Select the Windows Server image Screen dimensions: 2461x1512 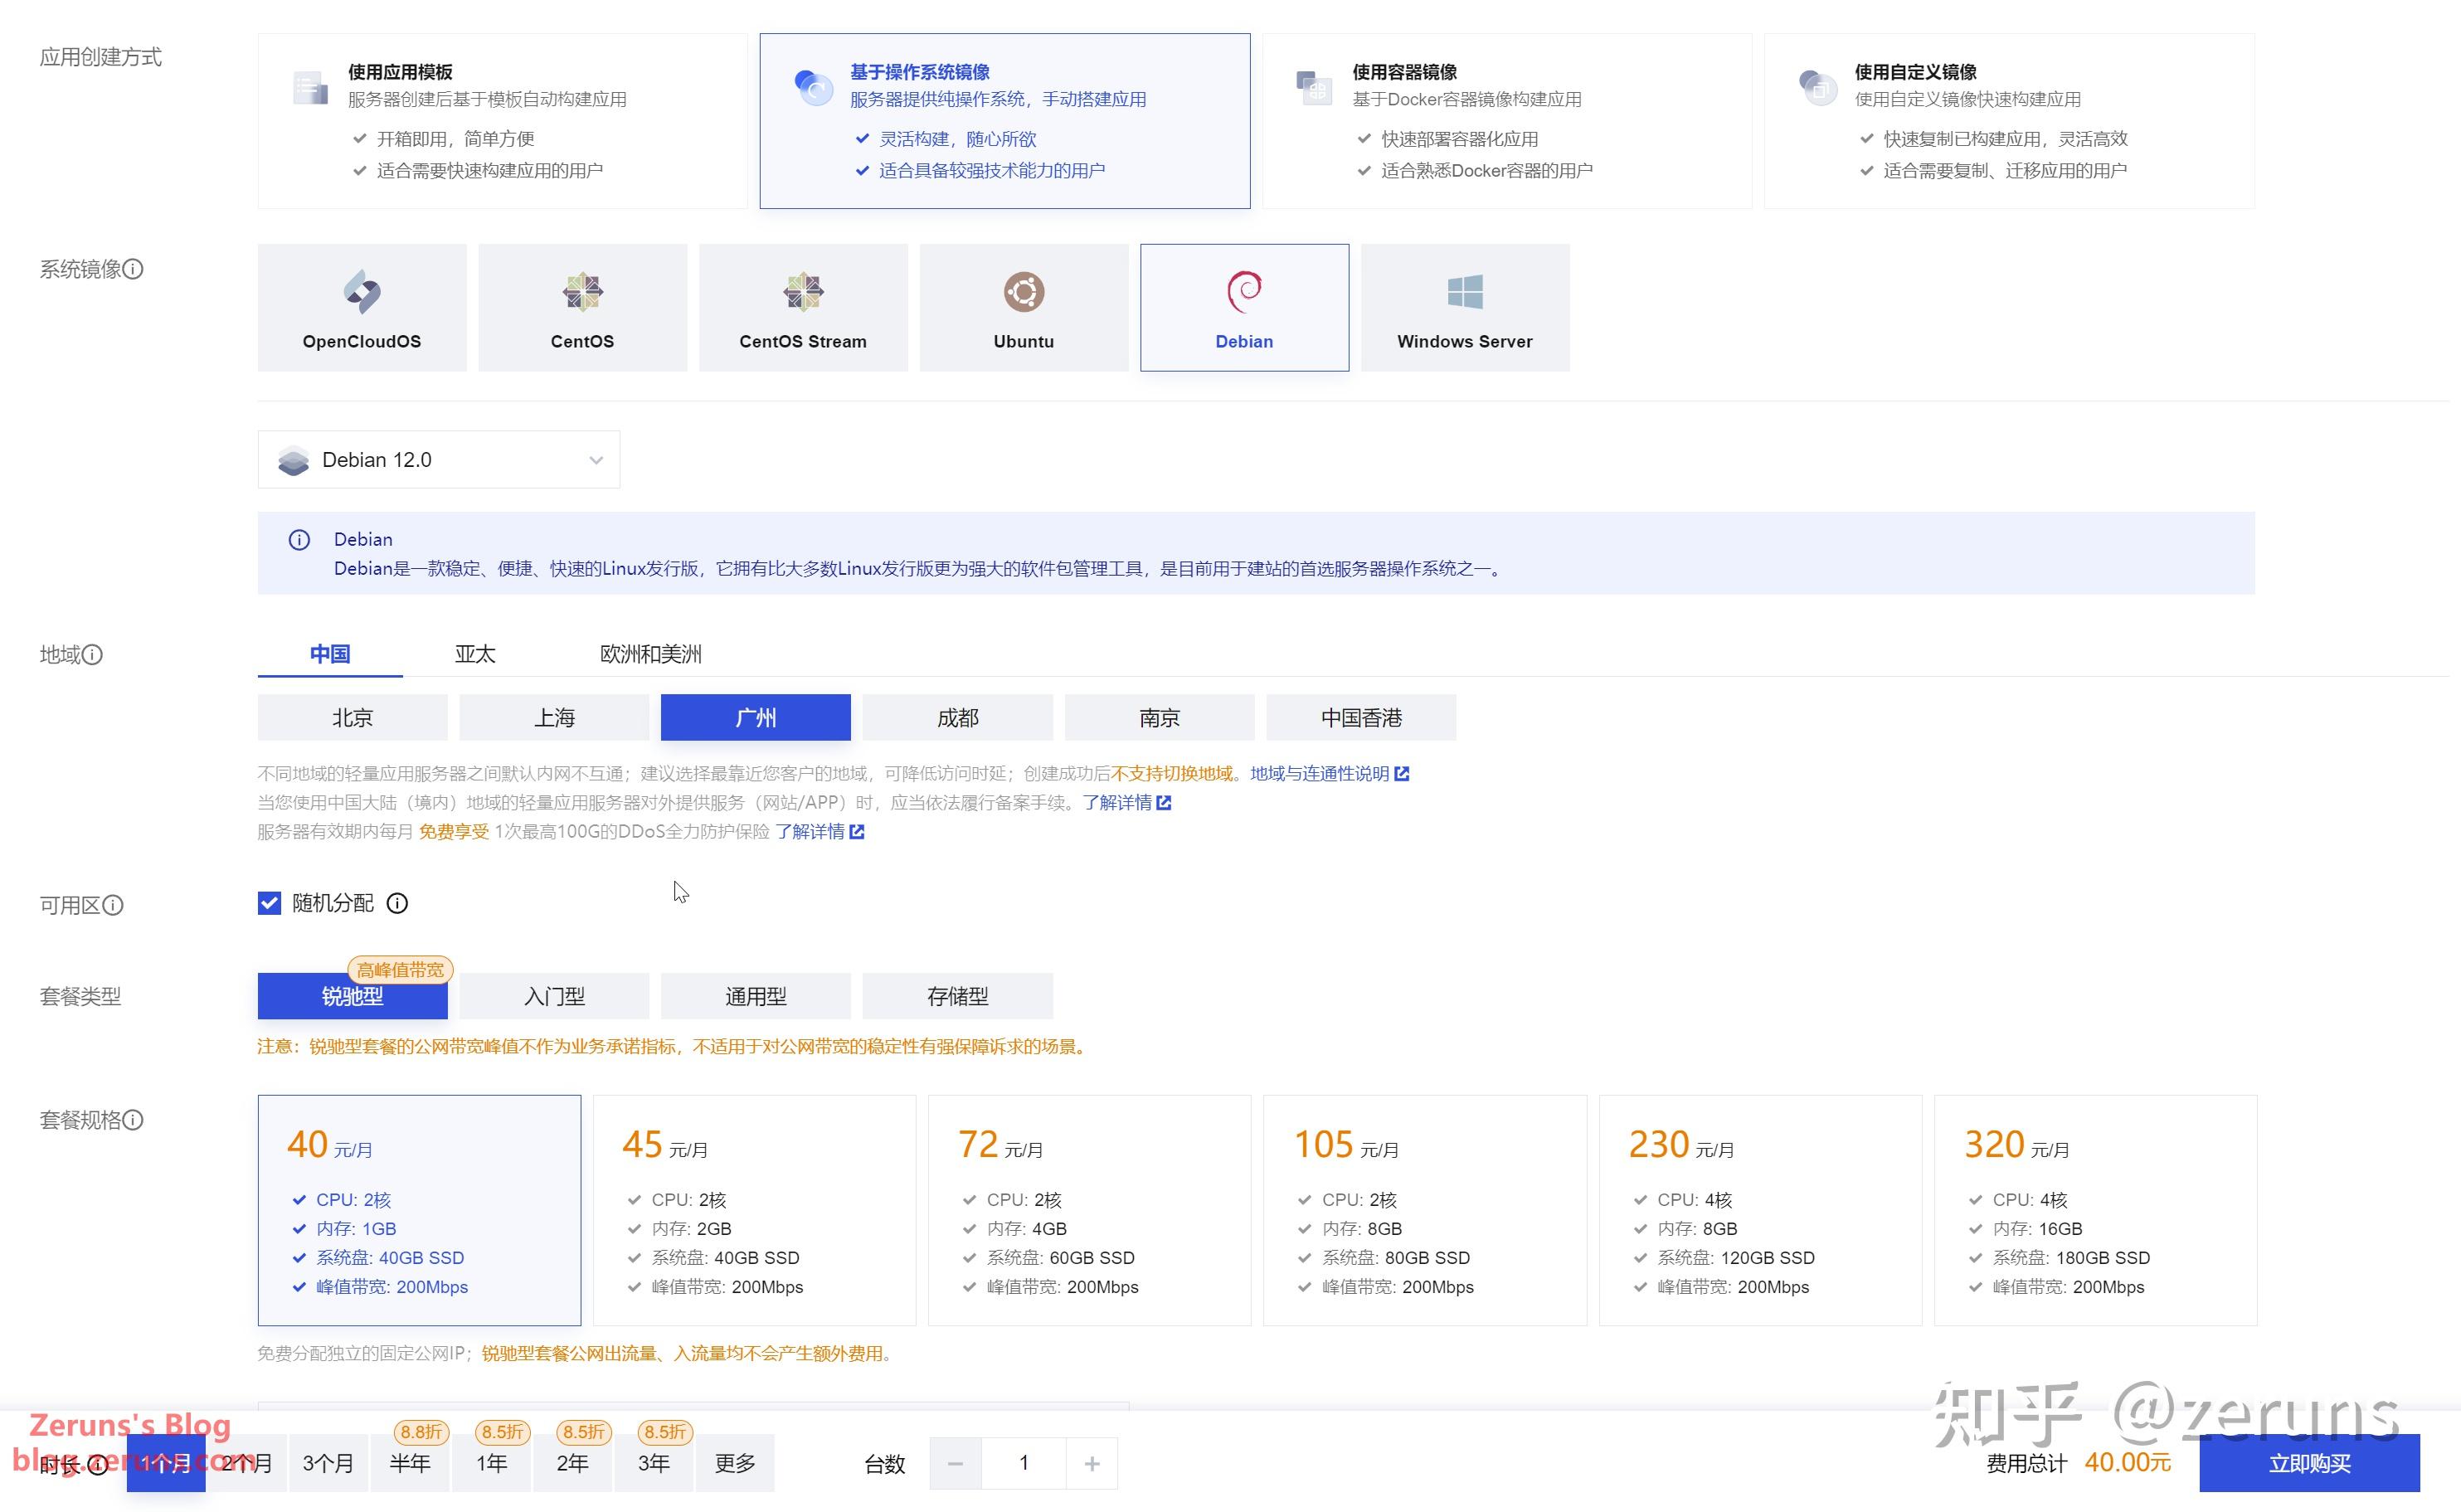point(1463,307)
